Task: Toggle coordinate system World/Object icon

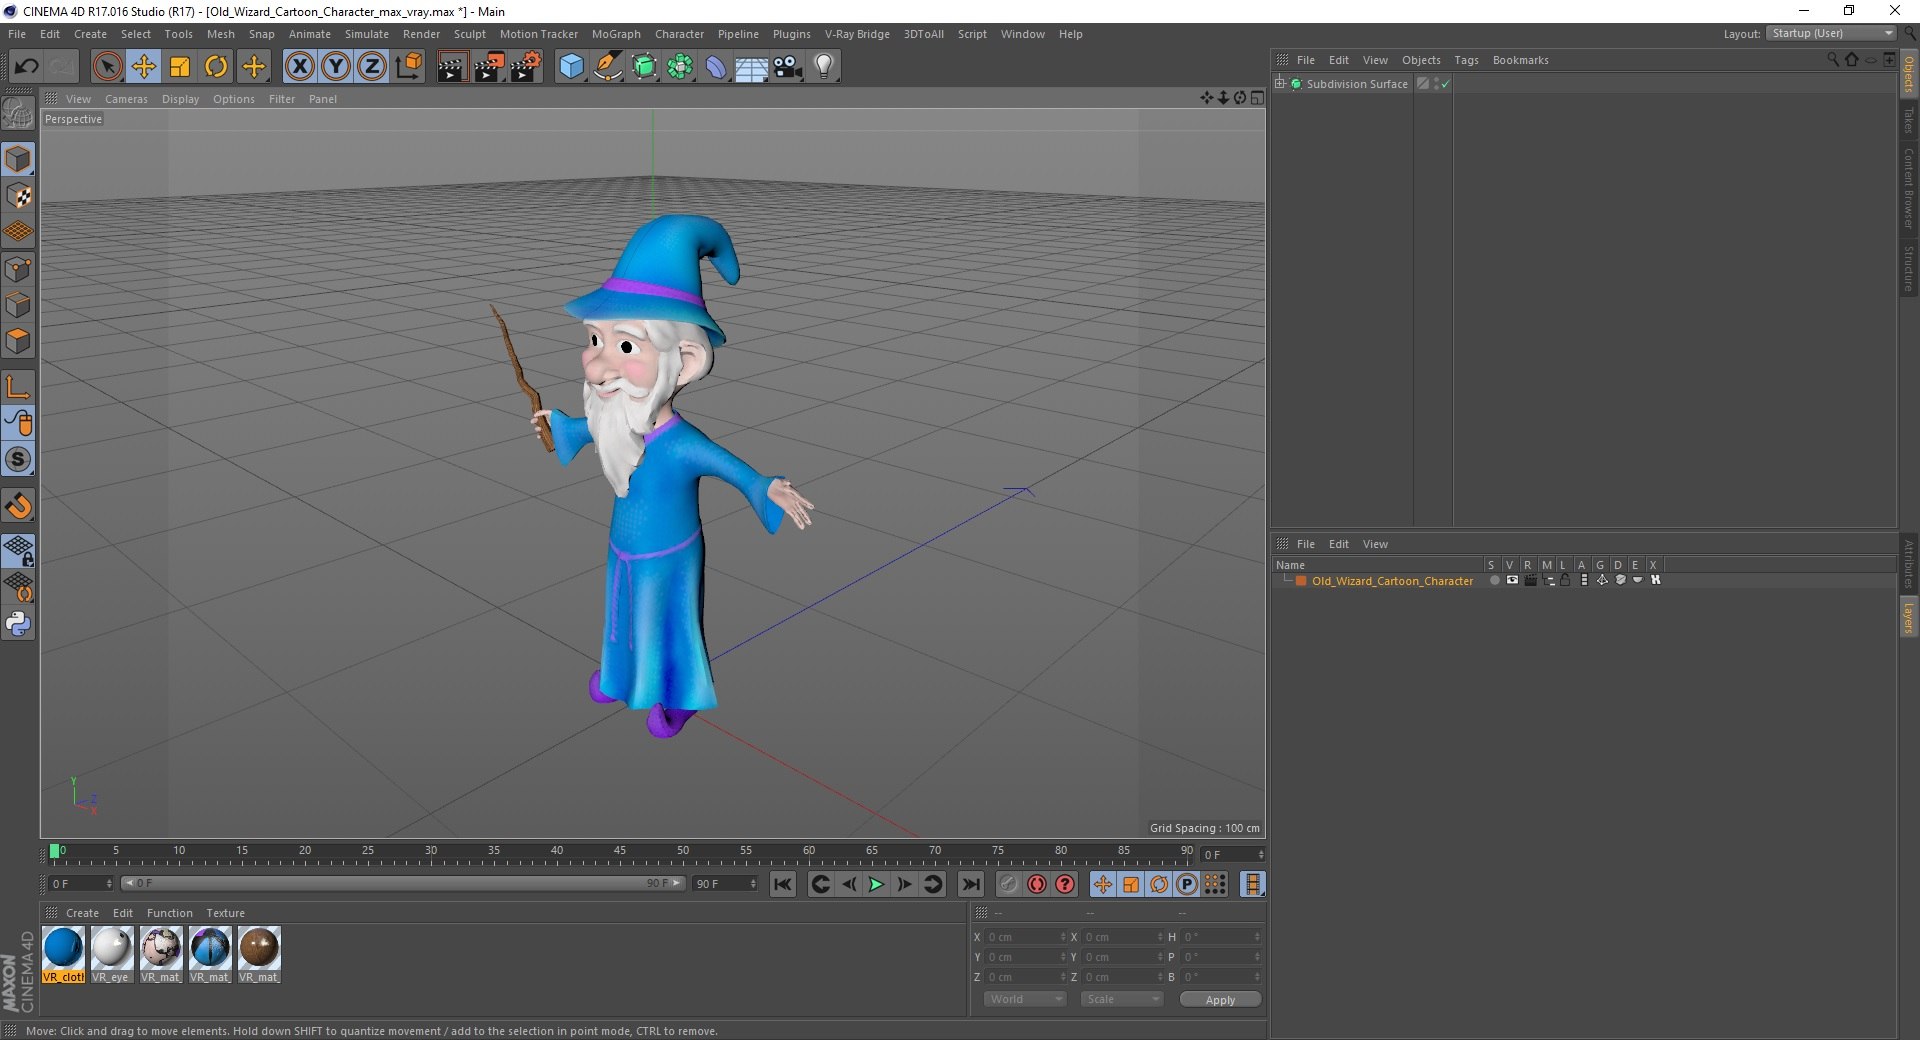Action: coord(408,67)
